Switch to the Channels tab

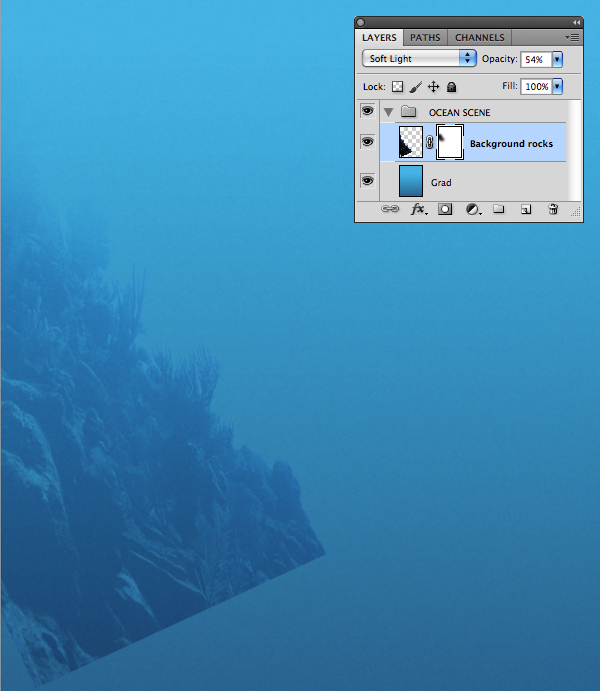(x=480, y=37)
